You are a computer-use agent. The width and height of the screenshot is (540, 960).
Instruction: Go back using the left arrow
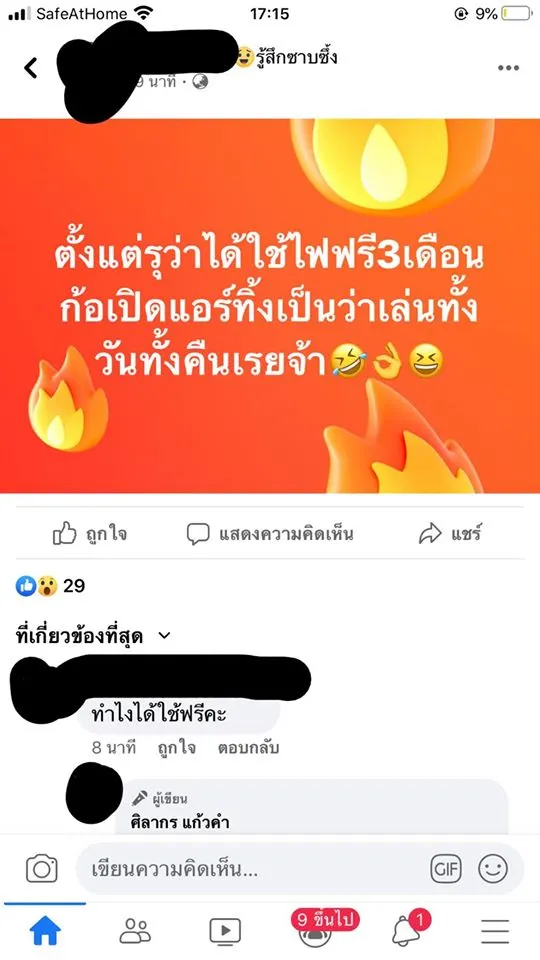[31, 68]
